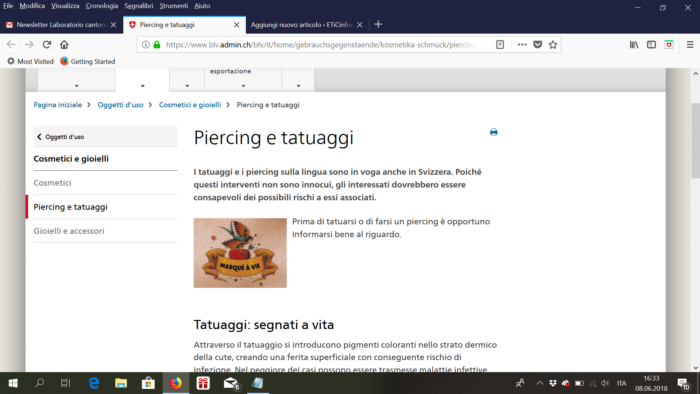This screenshot has height=394, width=700.
Task: Toggle the sidebar view icon
Action: coord(651,45)
